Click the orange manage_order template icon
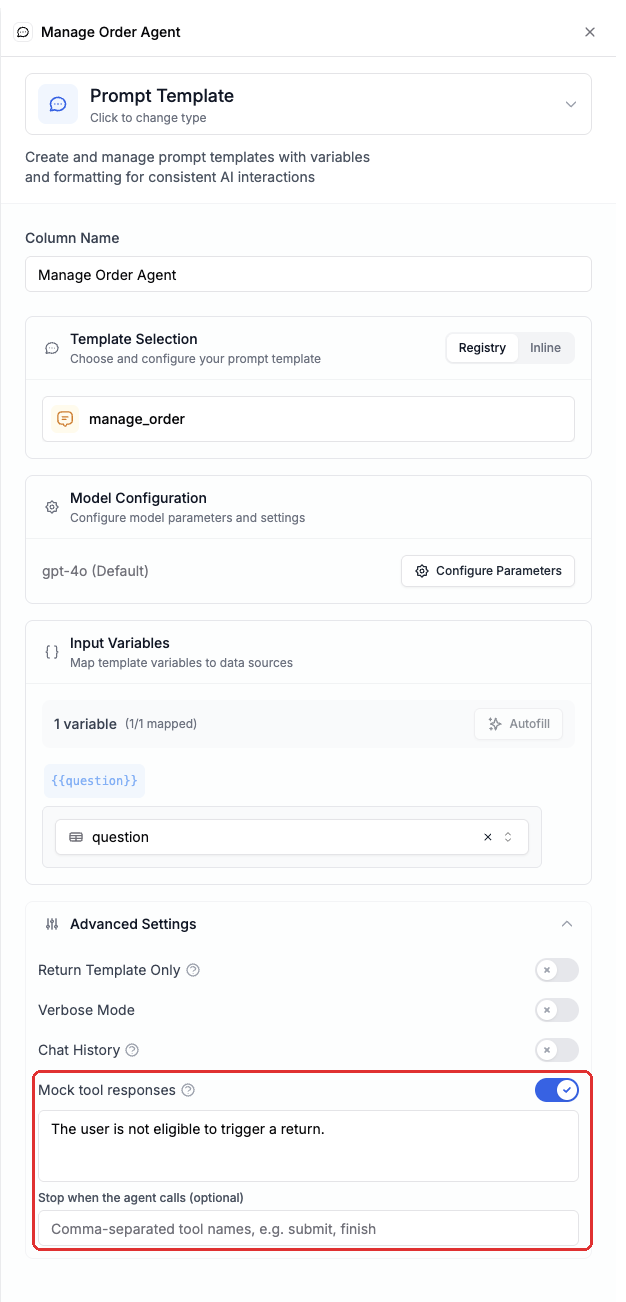Image resolution: width=626 pixels, height=1302 pixels. coord(65,419)
